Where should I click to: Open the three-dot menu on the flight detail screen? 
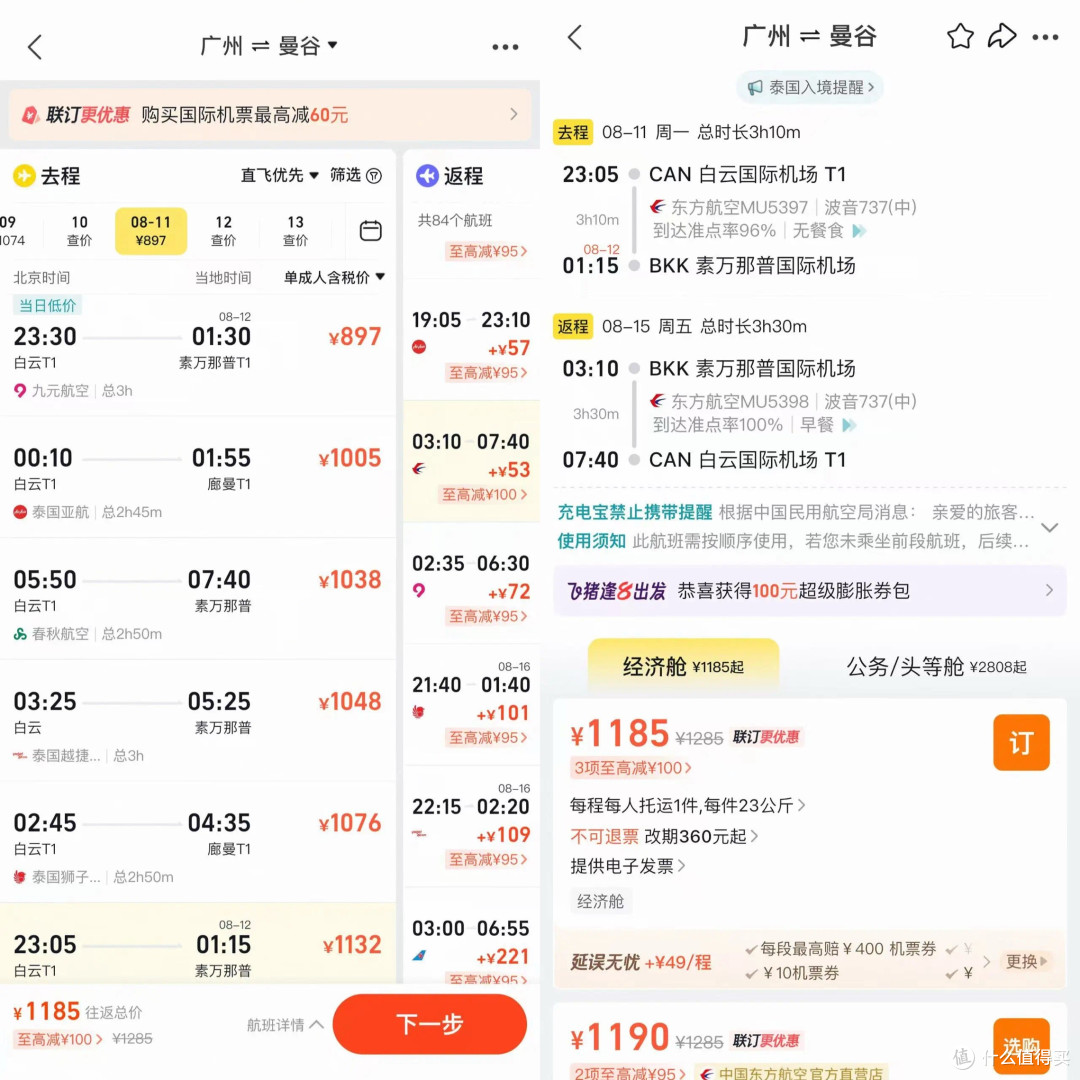click(x=1045, y=37)
